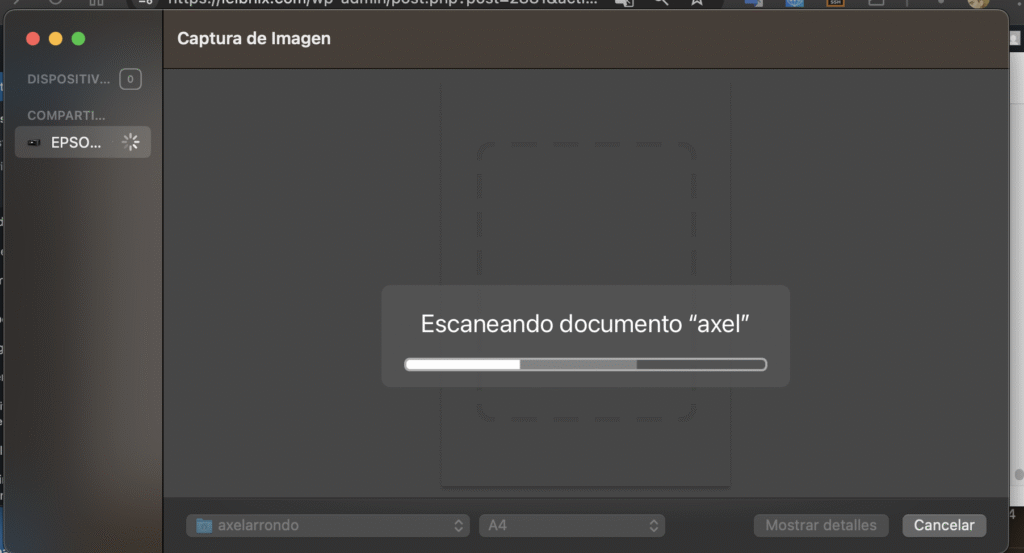Viewport: 1024px width, 553px height.
Task: Close the Captura de Imagen window
Action: [x=32, y=39]
